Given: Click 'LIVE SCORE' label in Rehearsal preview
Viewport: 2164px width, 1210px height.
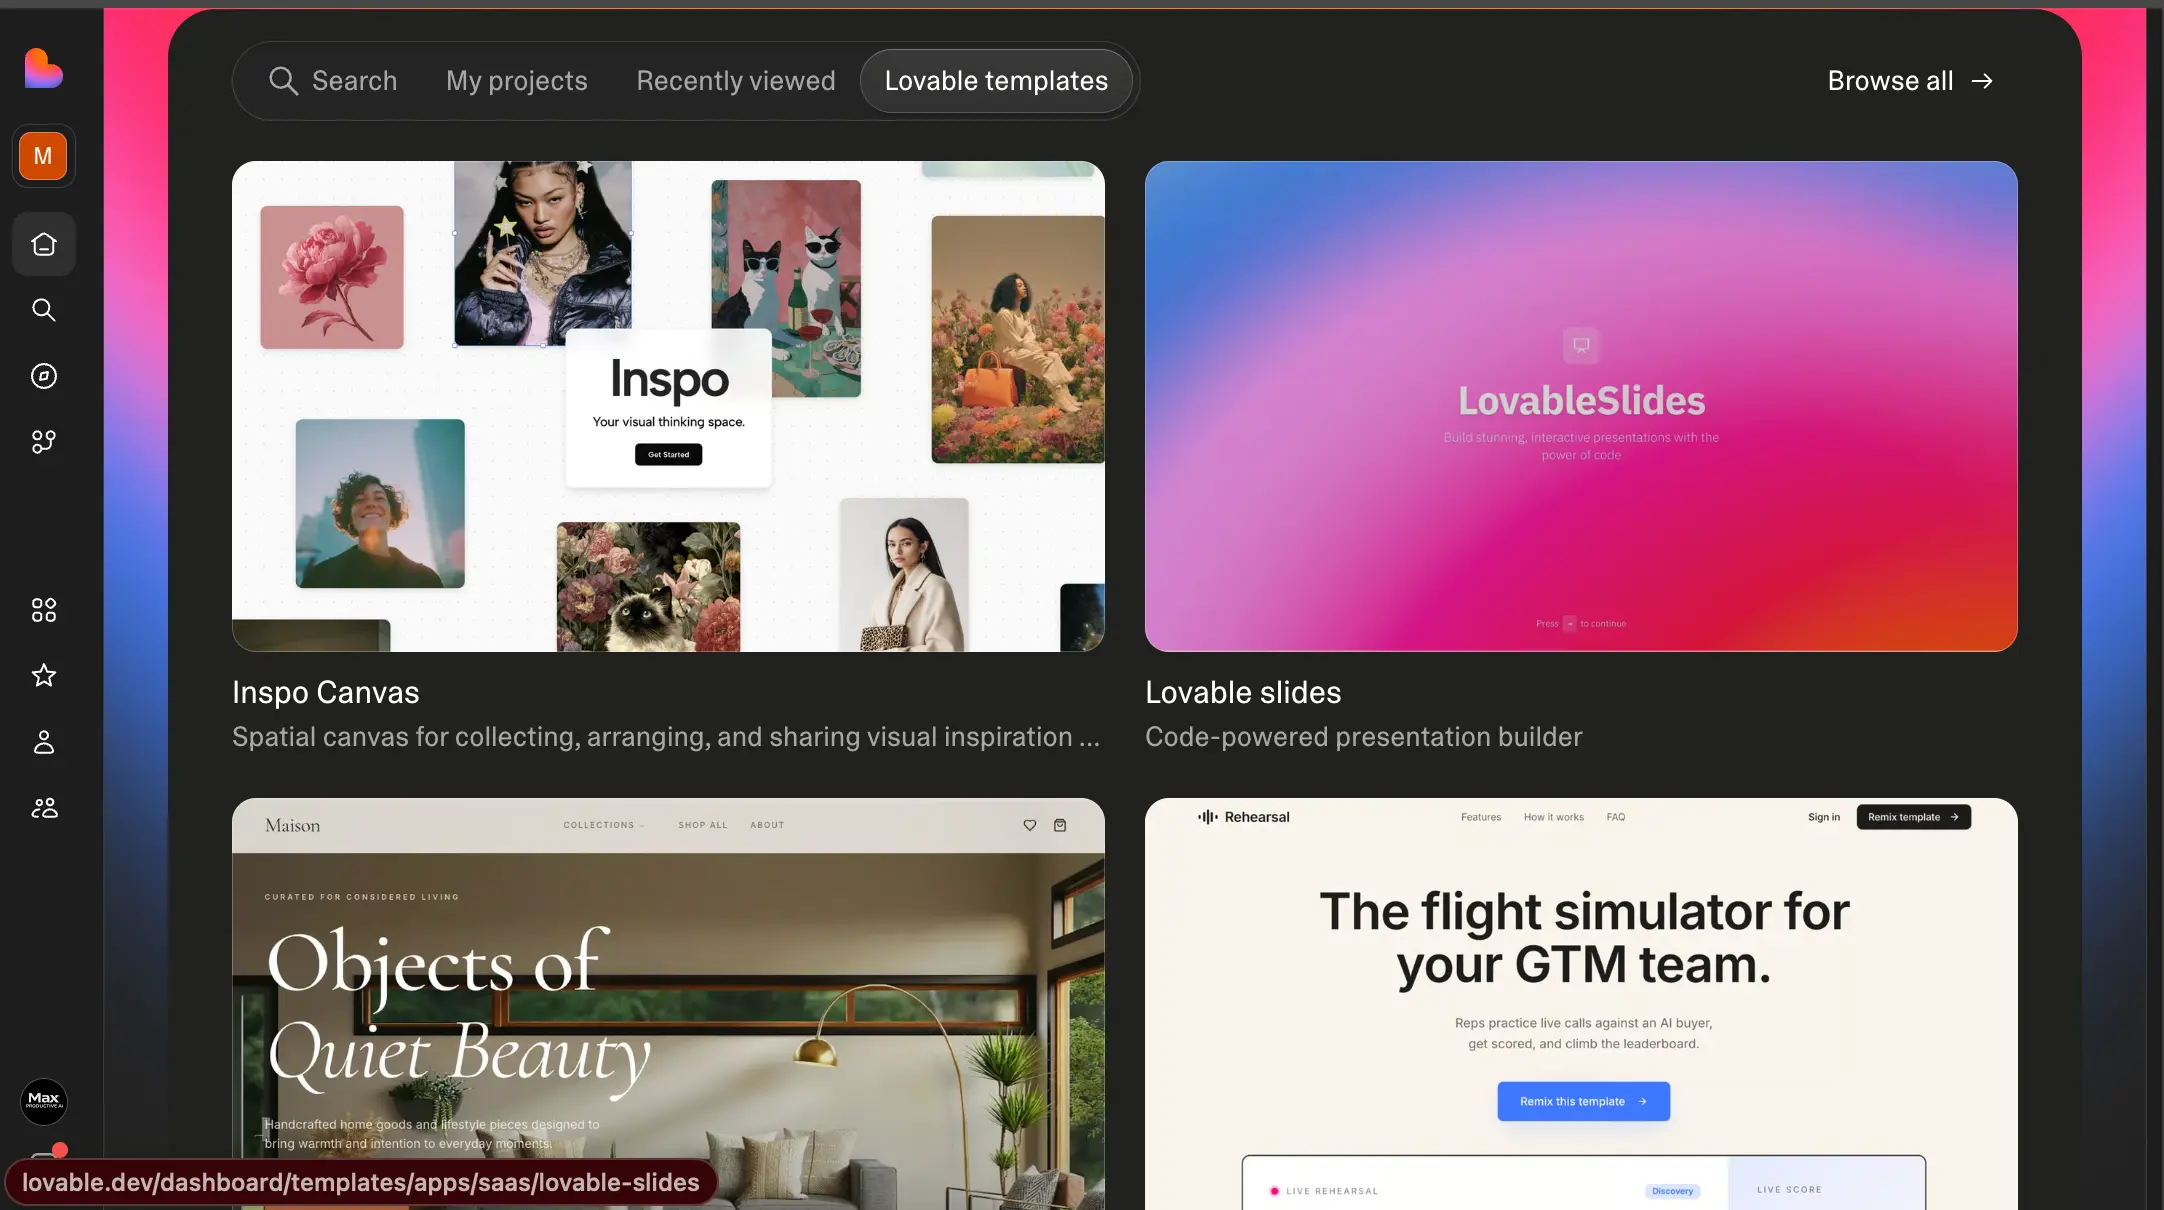Looking at the screenshot, I should (x=1789, y=1190).
